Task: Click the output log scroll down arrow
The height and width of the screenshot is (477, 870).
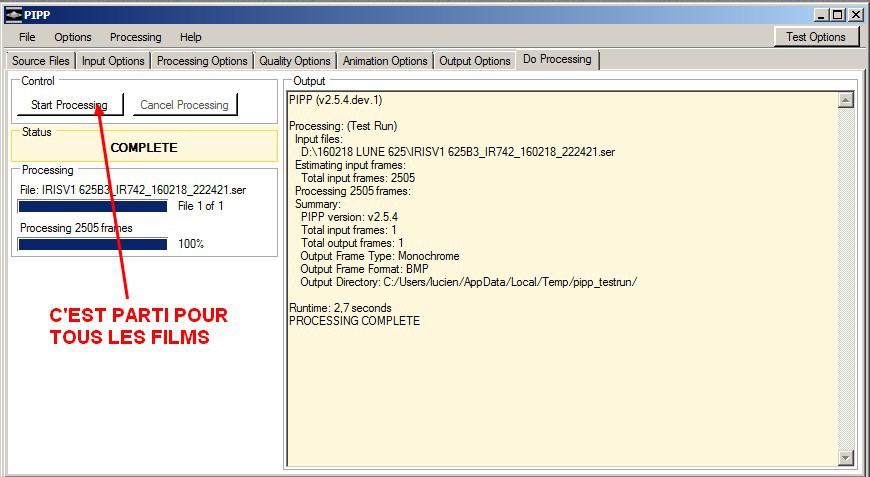Action: (x=846, y=458)
